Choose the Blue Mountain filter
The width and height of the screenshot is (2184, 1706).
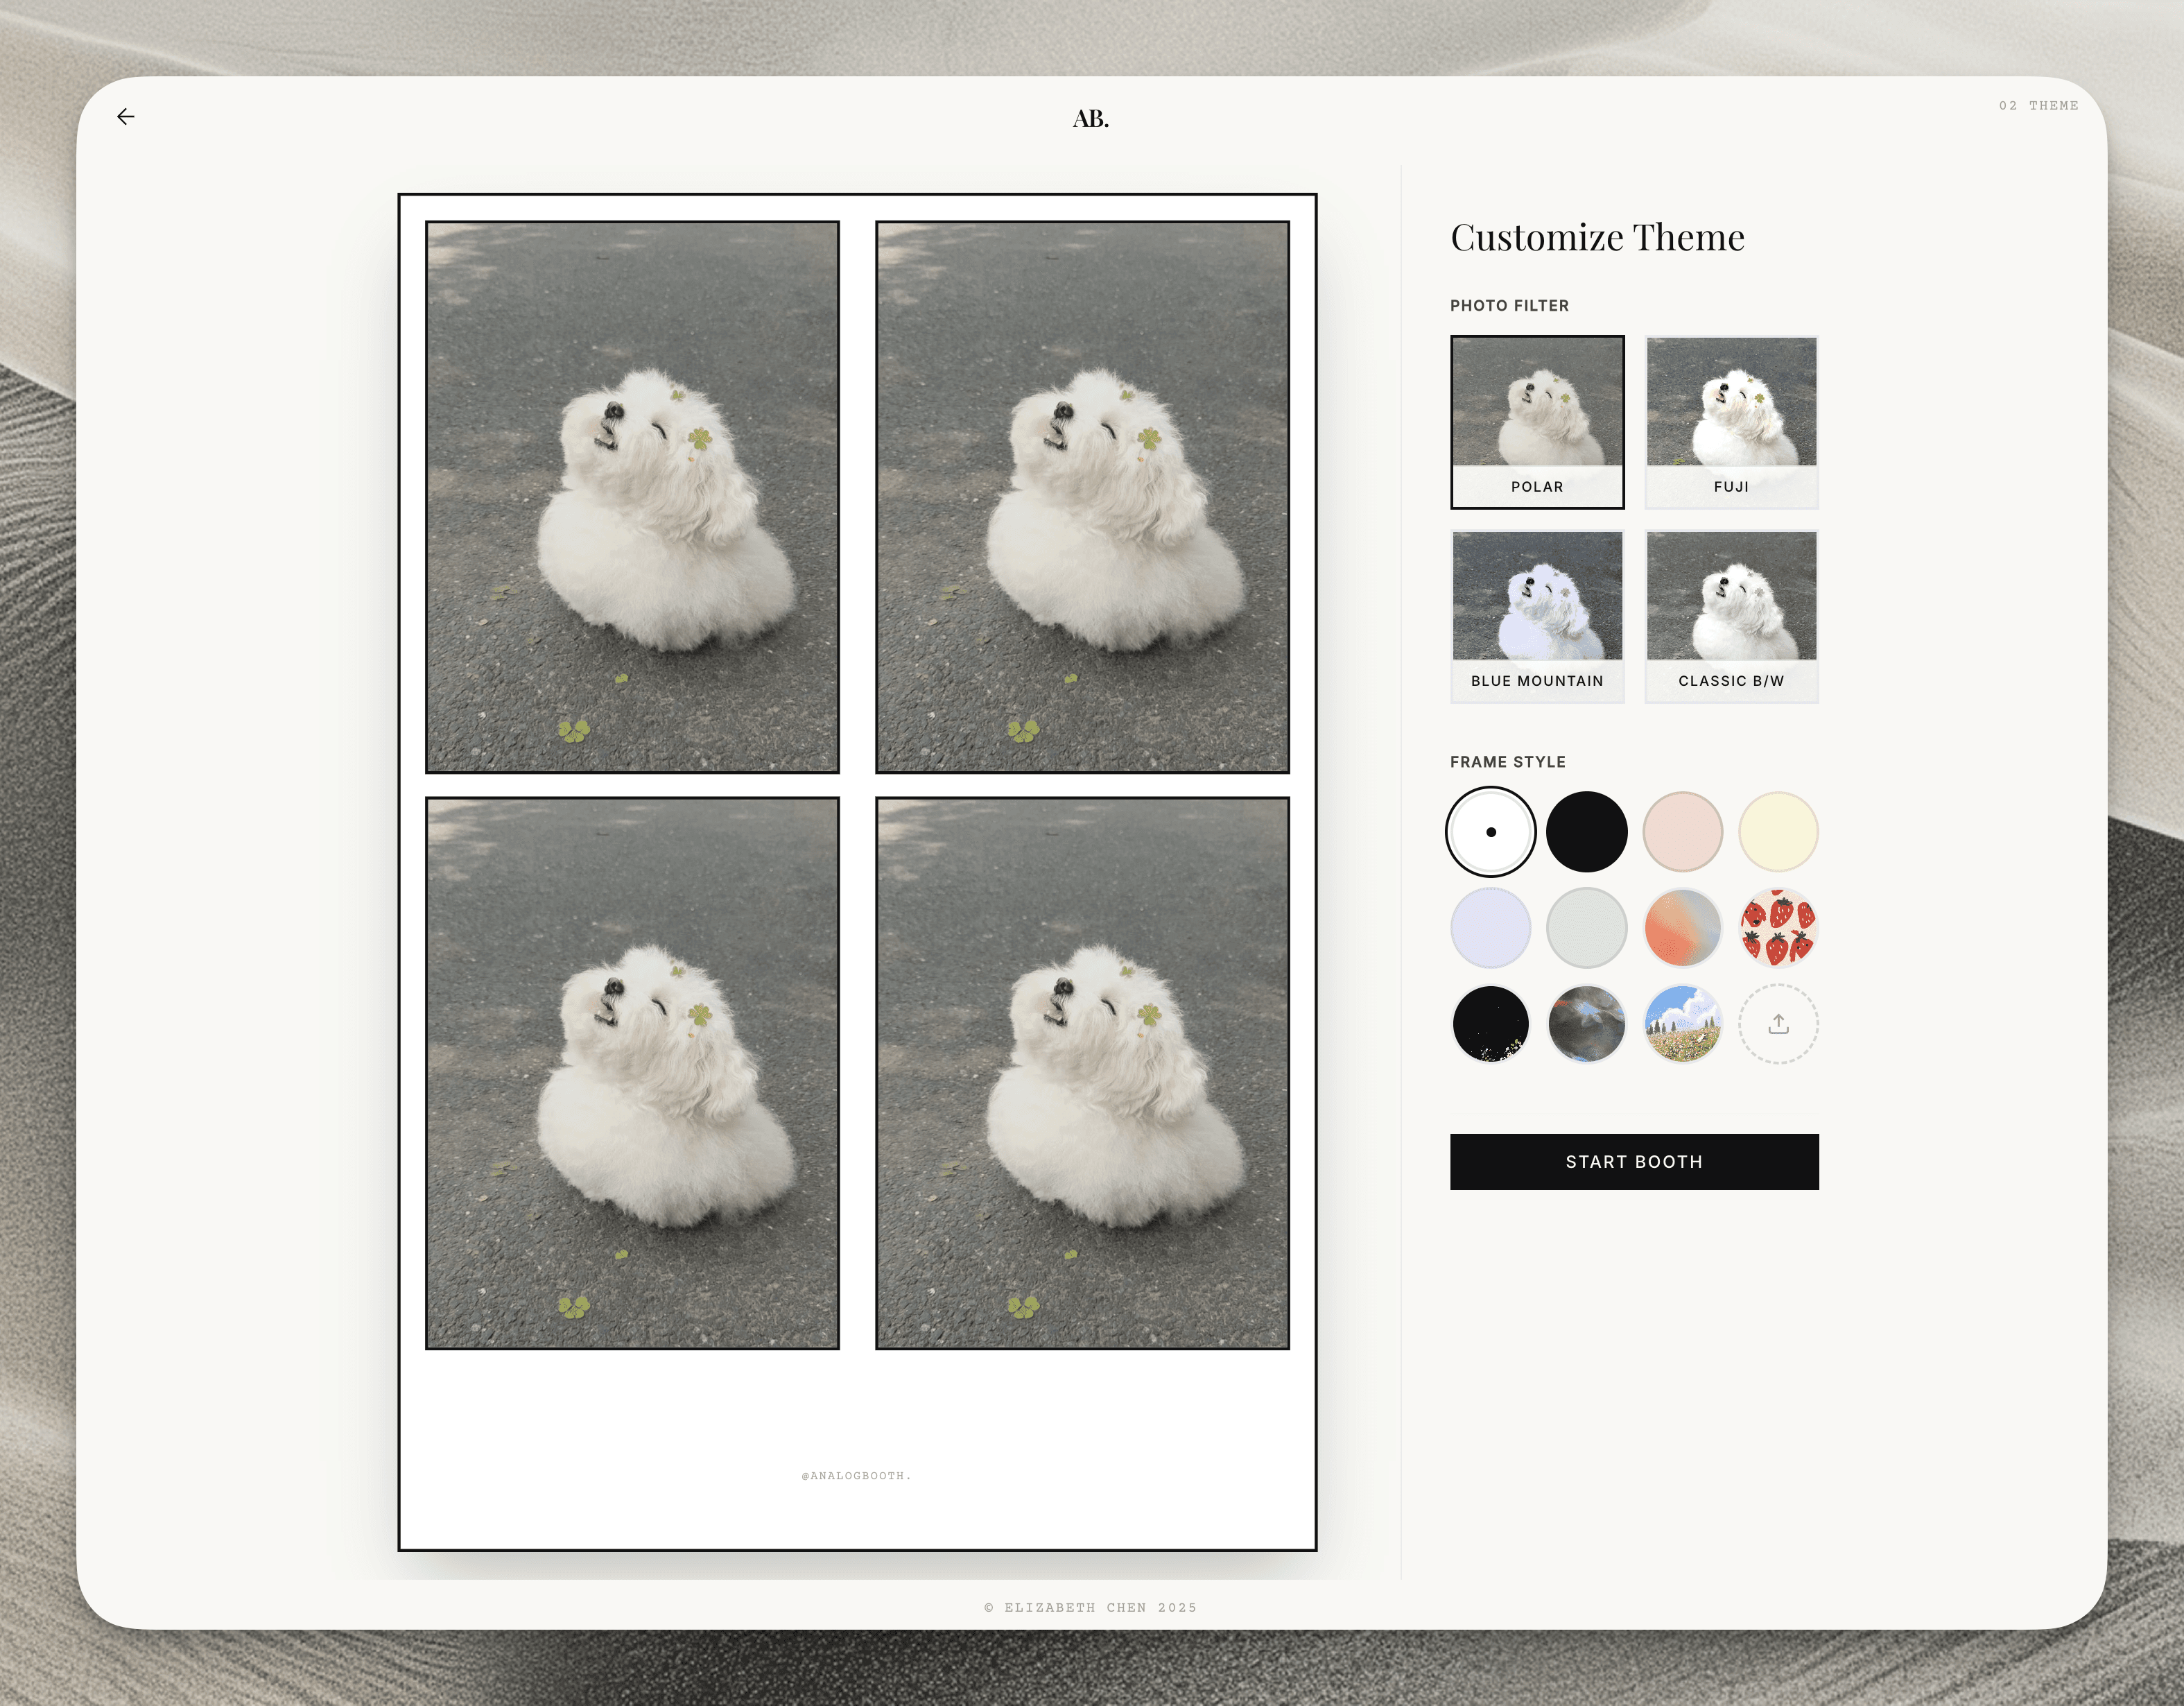(x=1537, y=616)
